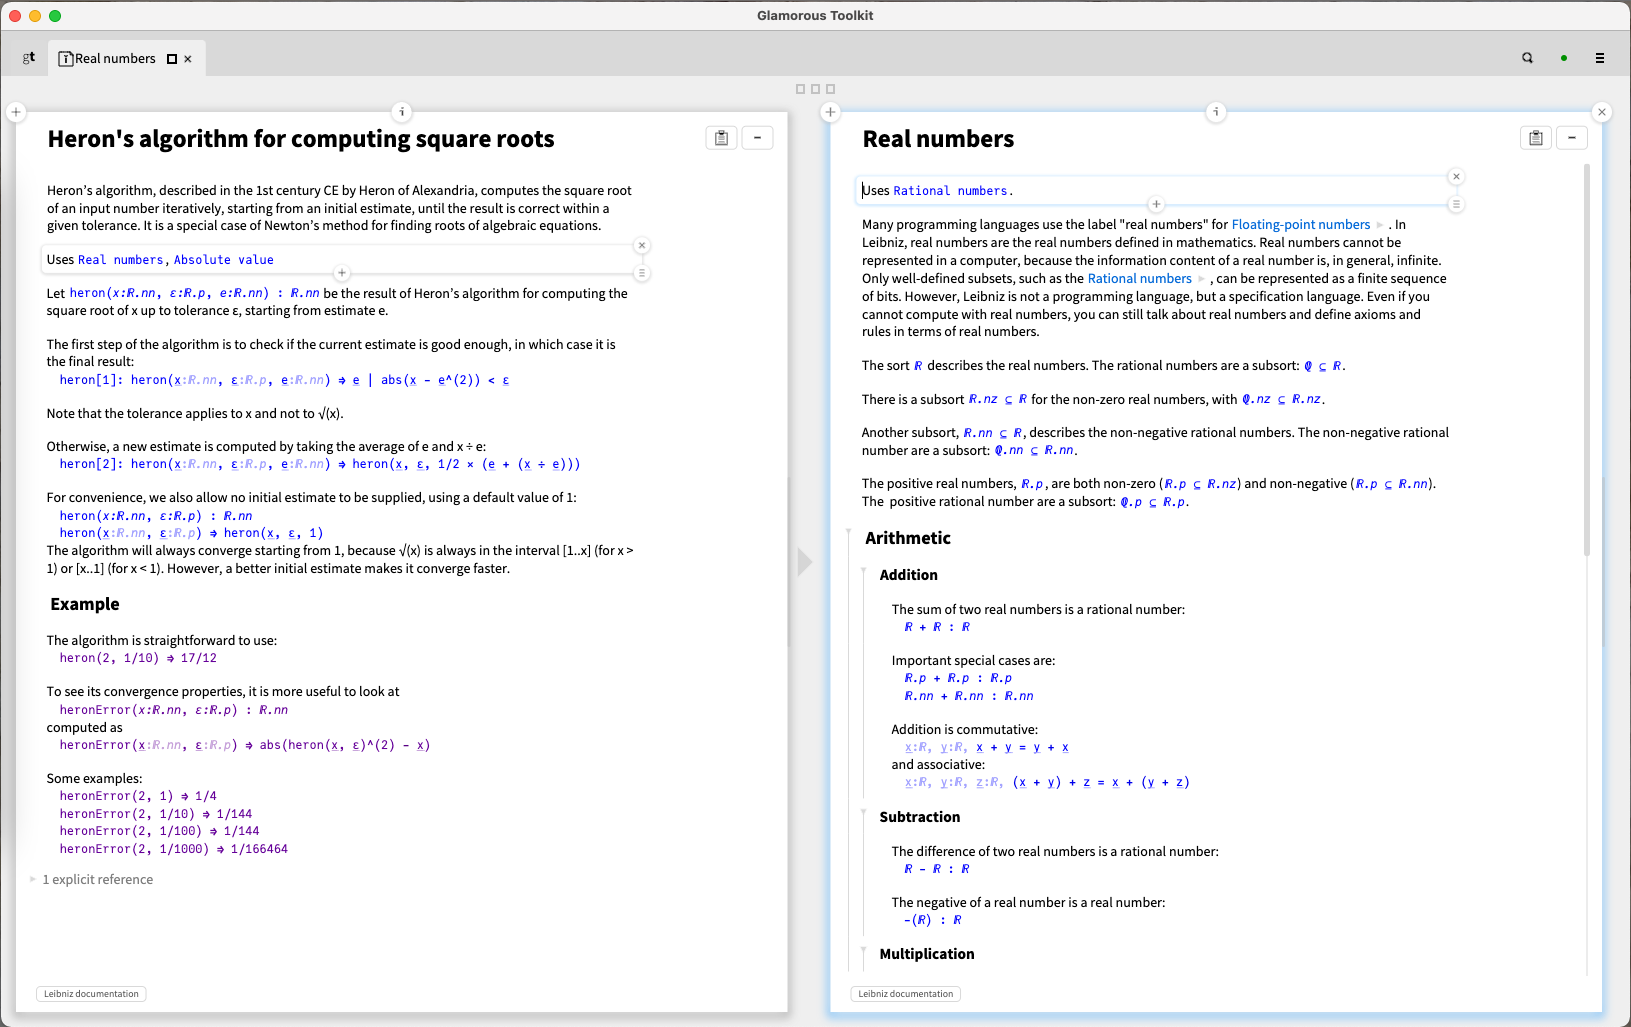The height and width of the screenshot is (1027, 1631).
Task: Open snippet menu handle of 'Uses Real numbers' snippet
Action: coord(642,273)
